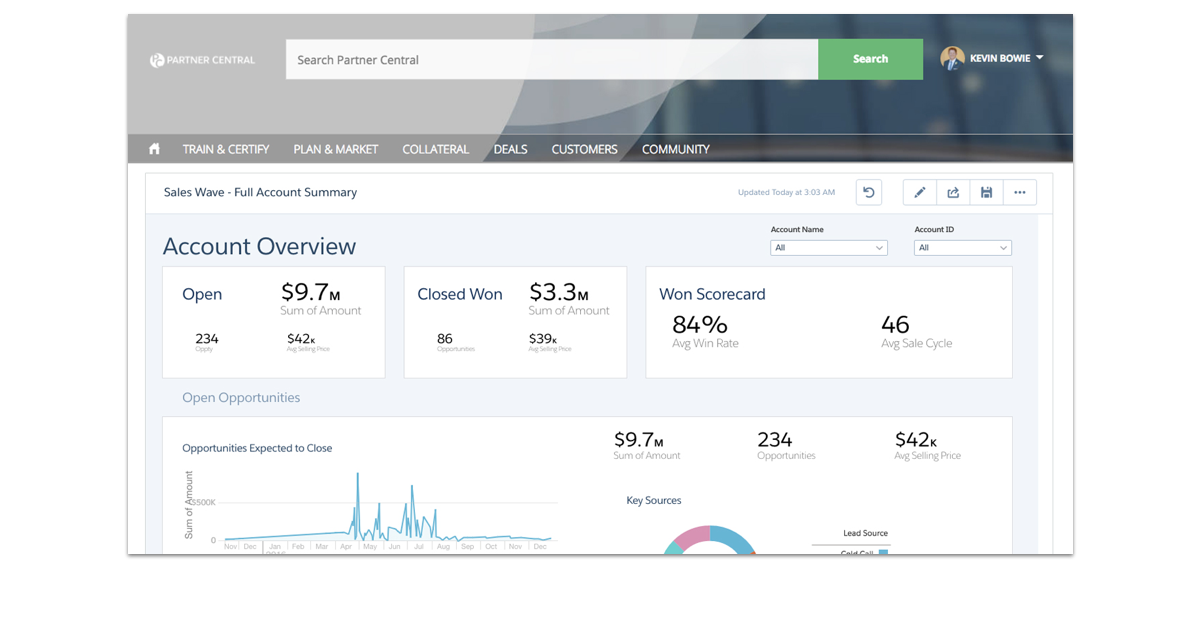Go to the Deals tab

(x=510, y=149)
